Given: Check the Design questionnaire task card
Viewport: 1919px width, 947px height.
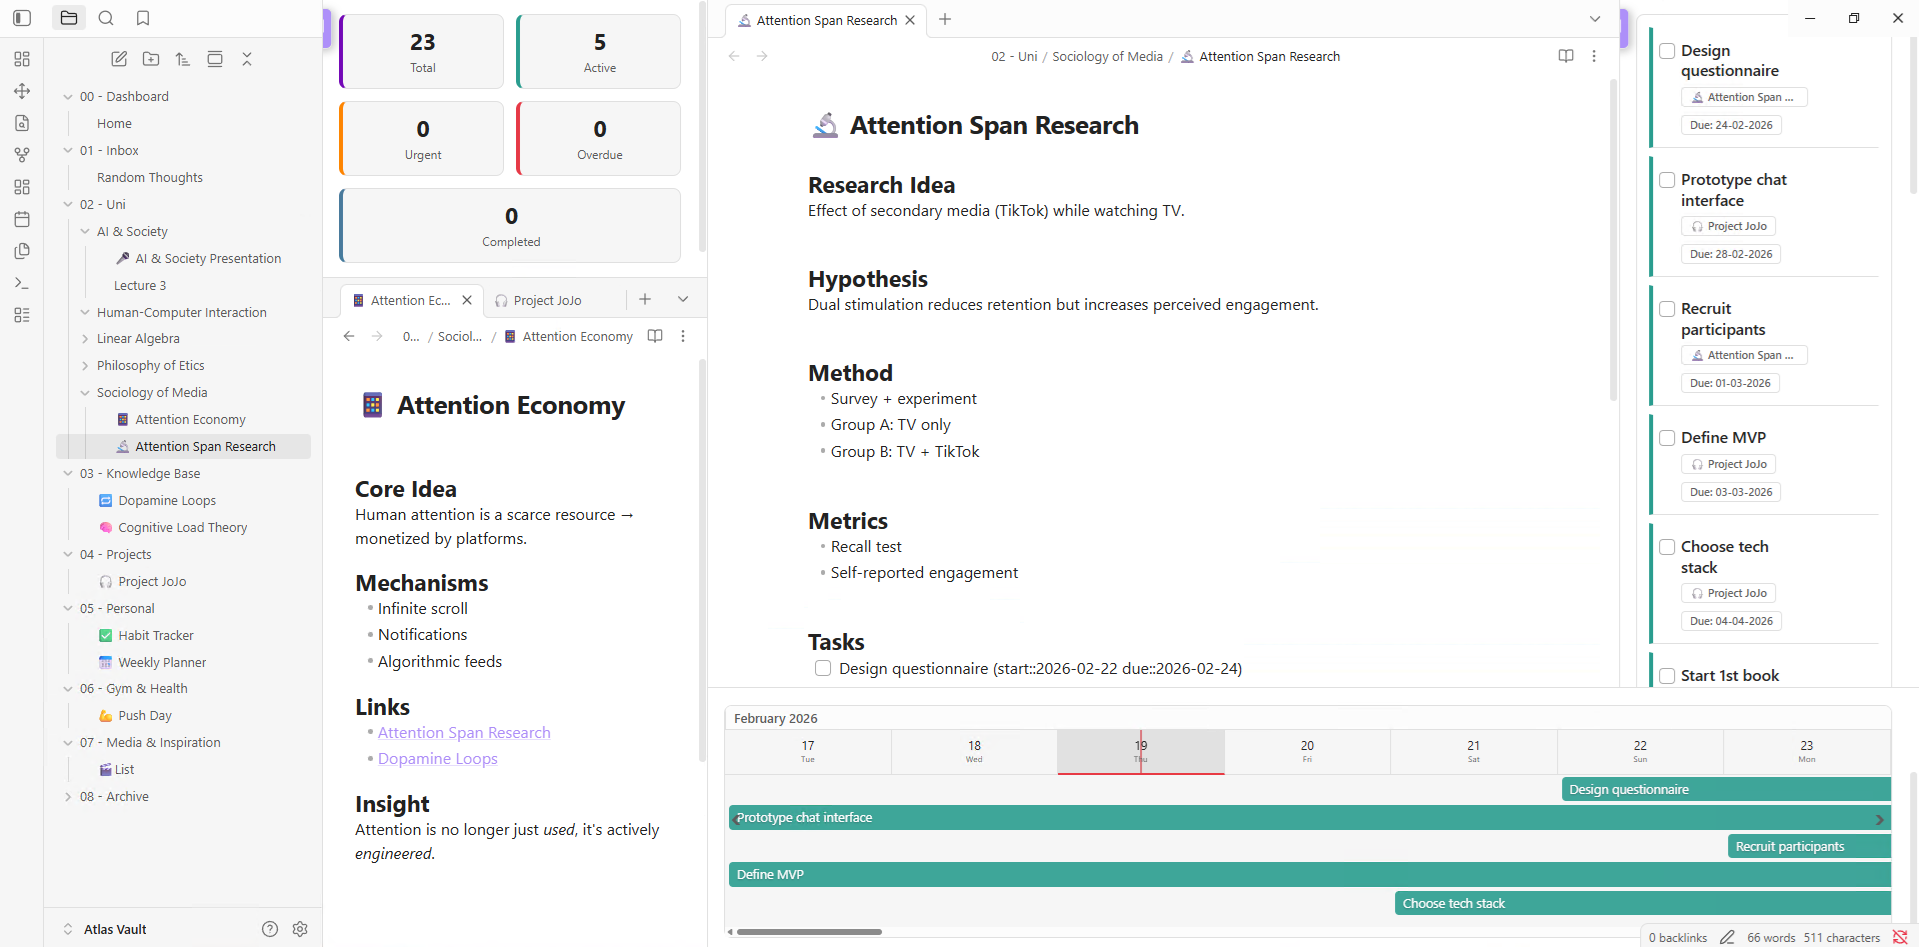Looking at the screenshot, I should click(1667, 51).
